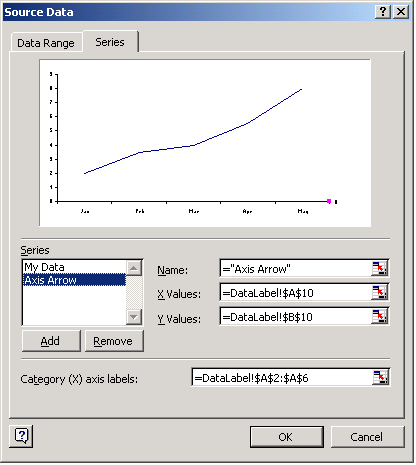Confirm with the OK button

(287, 437)
